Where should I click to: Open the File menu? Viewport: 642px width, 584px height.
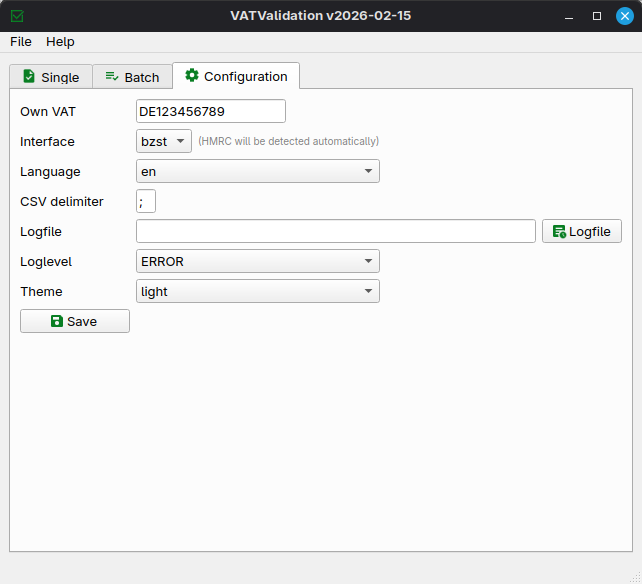click(21, 42)
